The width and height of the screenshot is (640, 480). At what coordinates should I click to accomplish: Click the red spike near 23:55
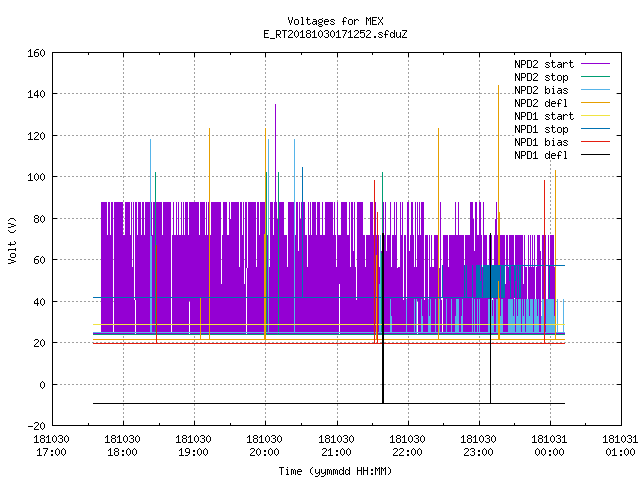(544, 261)
